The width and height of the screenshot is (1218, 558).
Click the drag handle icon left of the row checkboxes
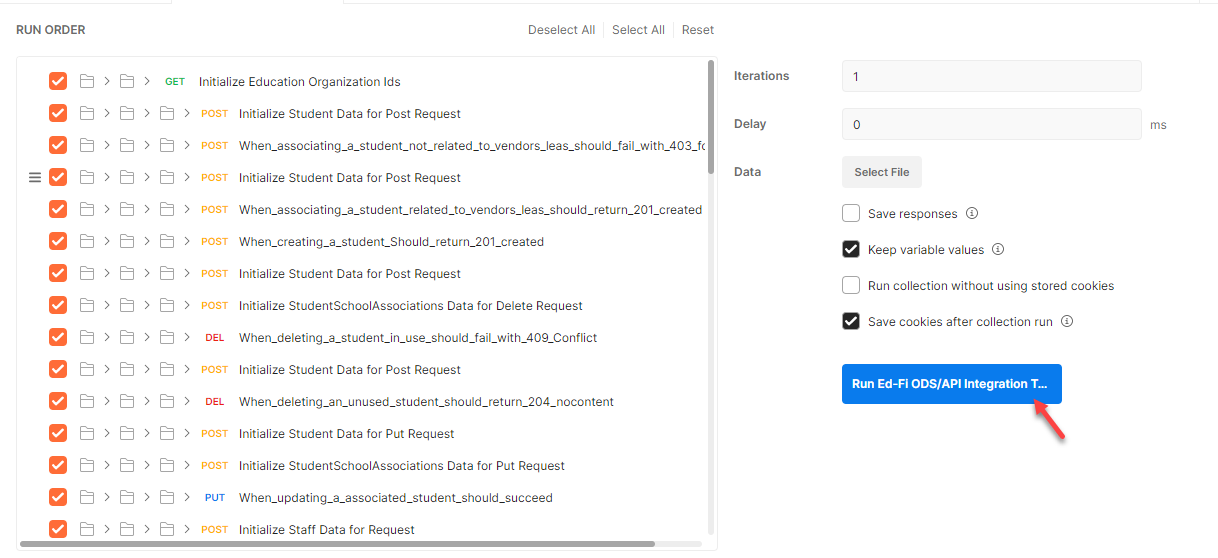pyautogui.click(x=34, y=178)
